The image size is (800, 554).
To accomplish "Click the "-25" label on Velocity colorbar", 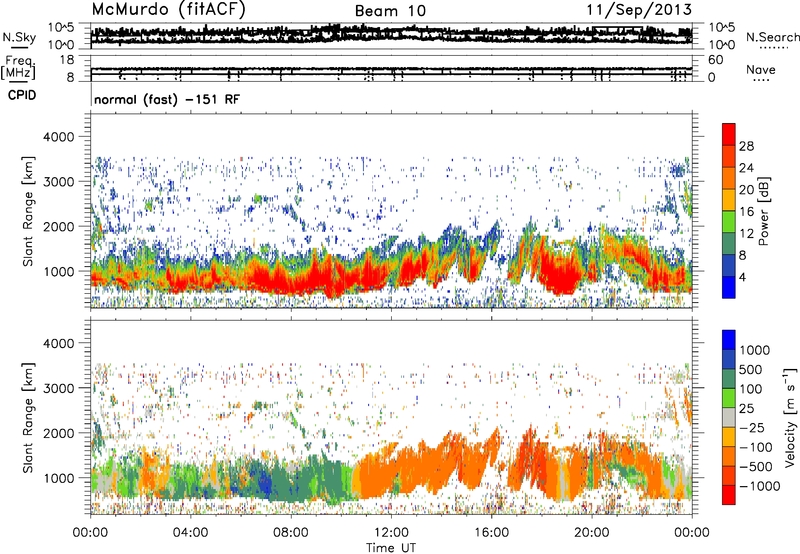I will click(751, 428).
